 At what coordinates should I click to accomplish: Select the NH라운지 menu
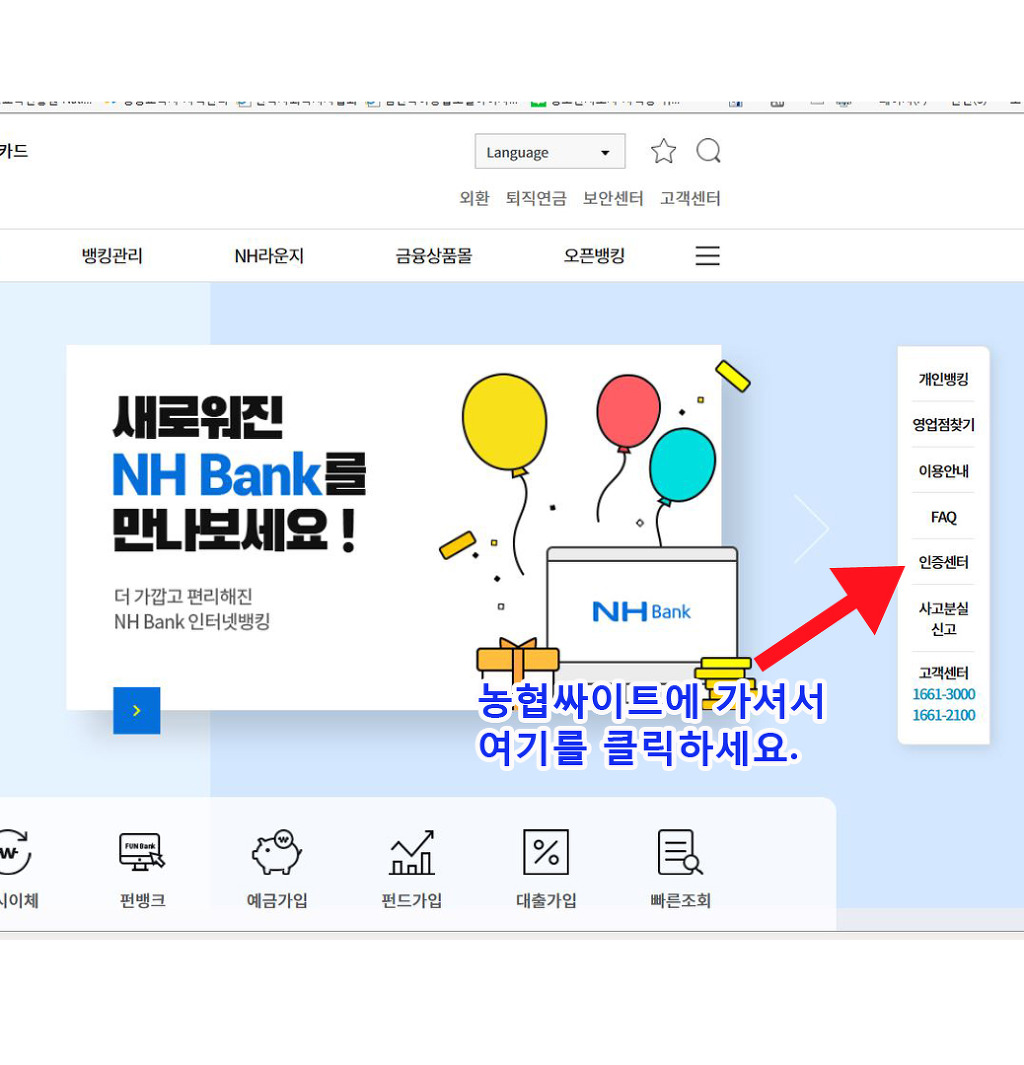coord(269,256)
